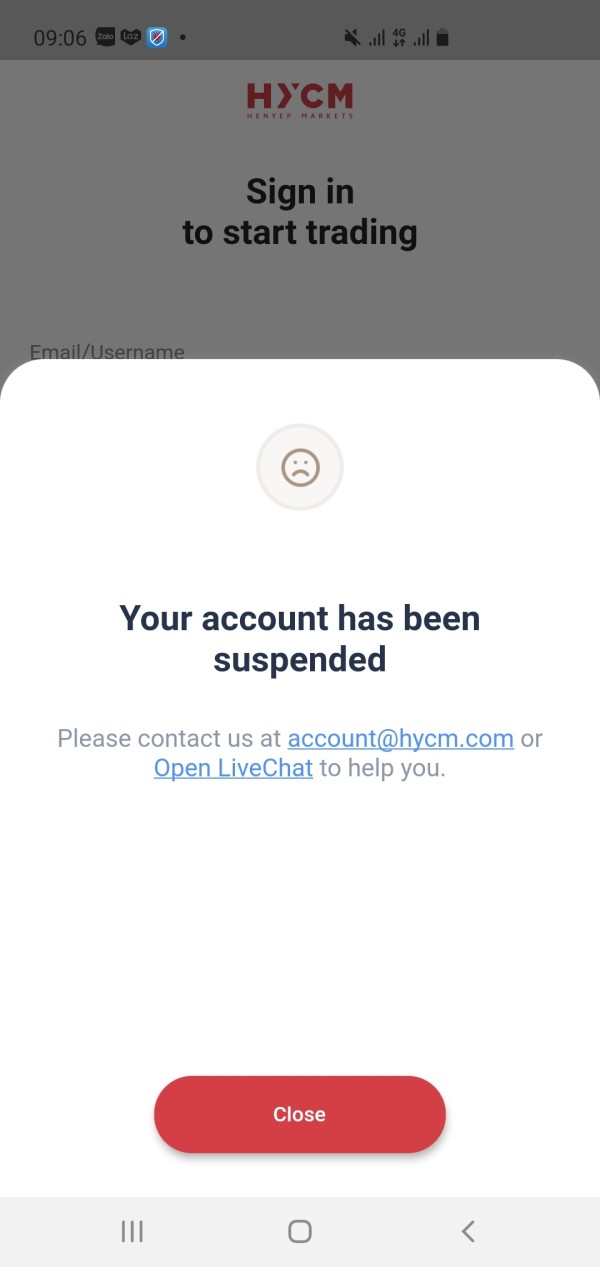
Task: Tap the 'Your account has been suspended' heading
Action: 300,638
